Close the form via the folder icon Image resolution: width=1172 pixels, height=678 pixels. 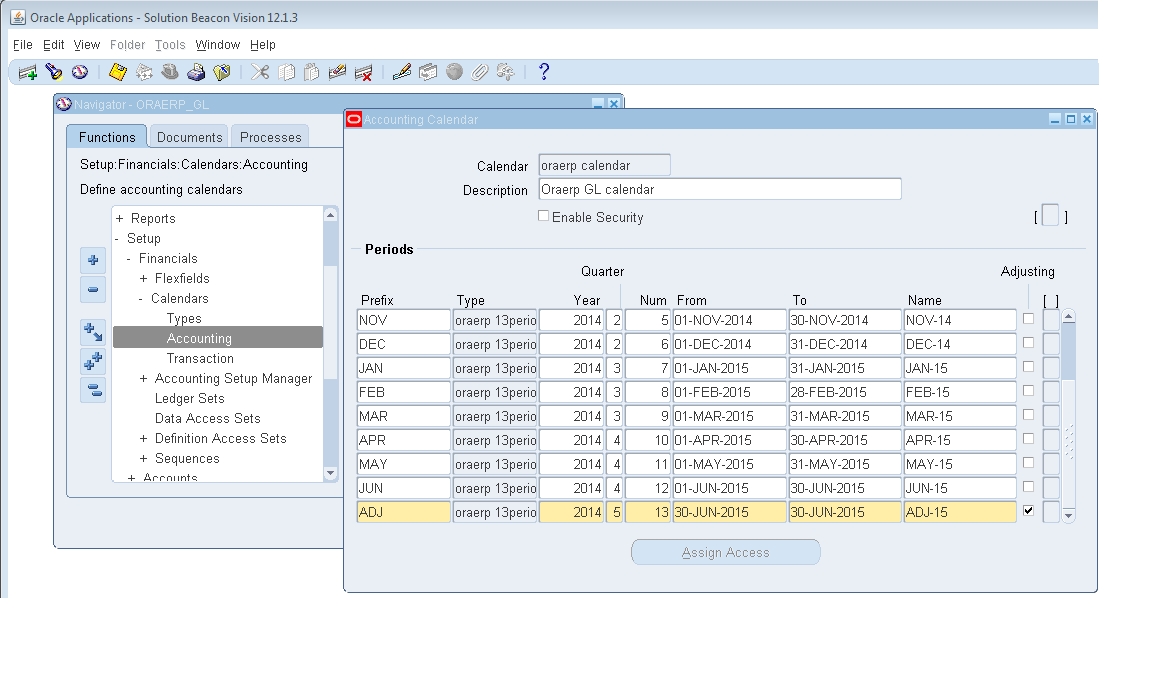222,72
